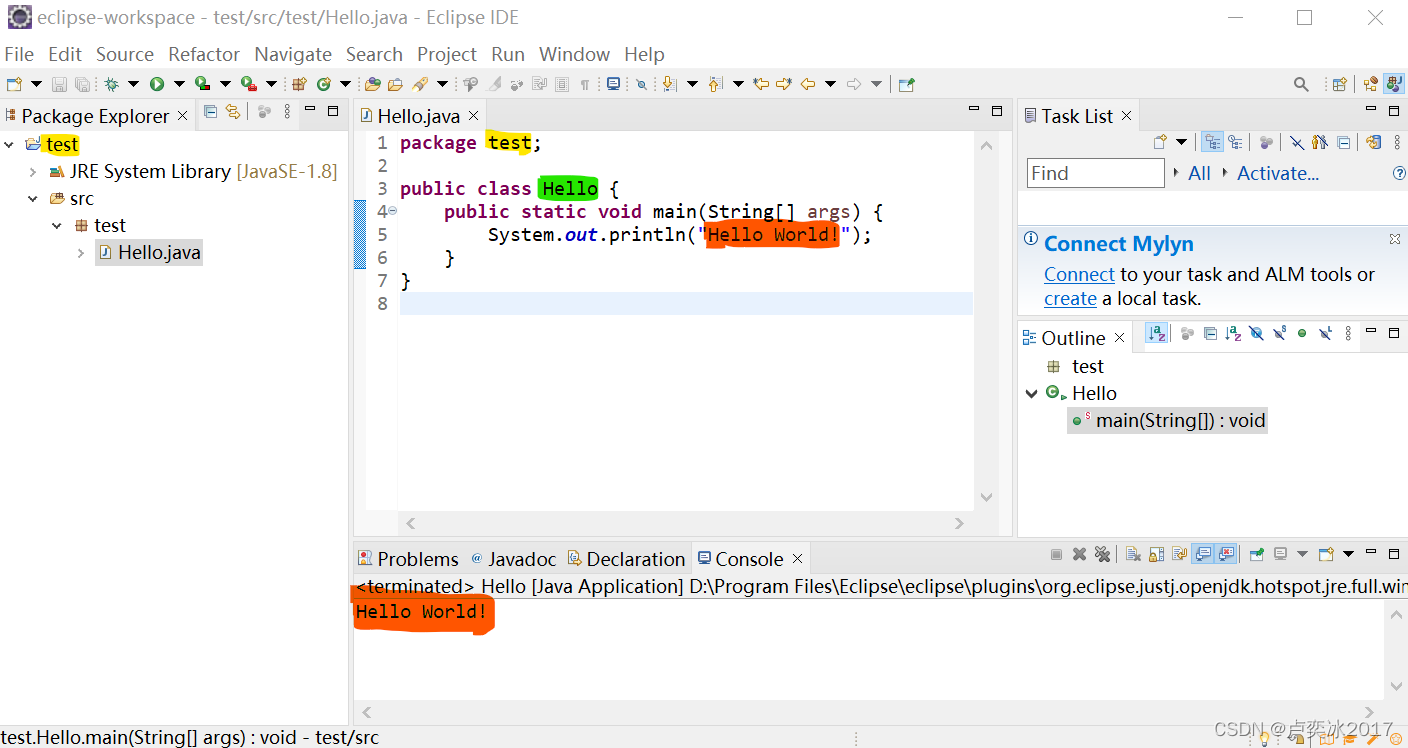The width and height of the screenshot is (1408, 748).
Task: Open the Navigate menu
Action: click(293, 54)
